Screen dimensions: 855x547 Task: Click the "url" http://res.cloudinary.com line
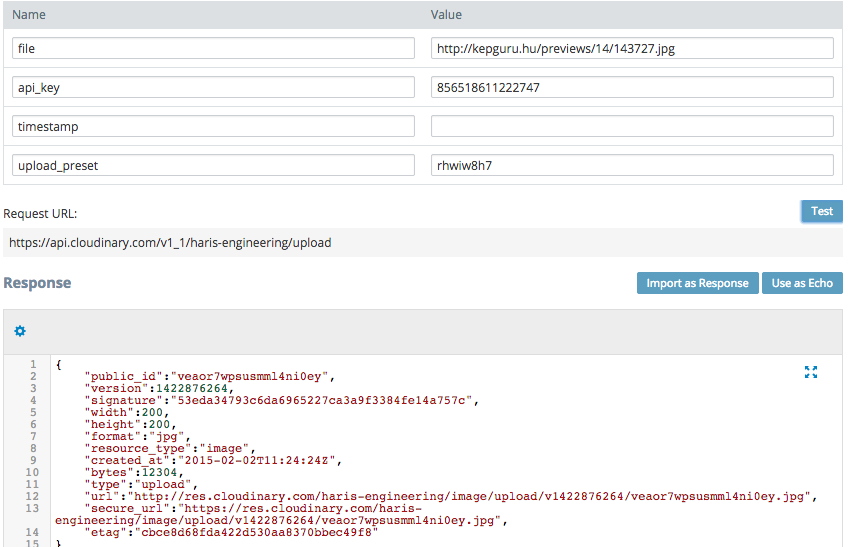[x=450, y=496]
